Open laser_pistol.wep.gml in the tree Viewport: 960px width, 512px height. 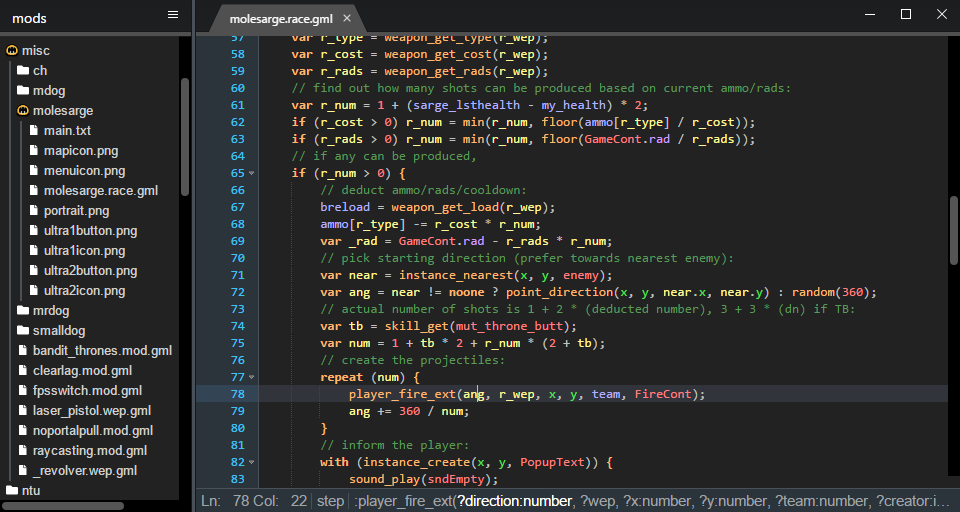(92, 411)
